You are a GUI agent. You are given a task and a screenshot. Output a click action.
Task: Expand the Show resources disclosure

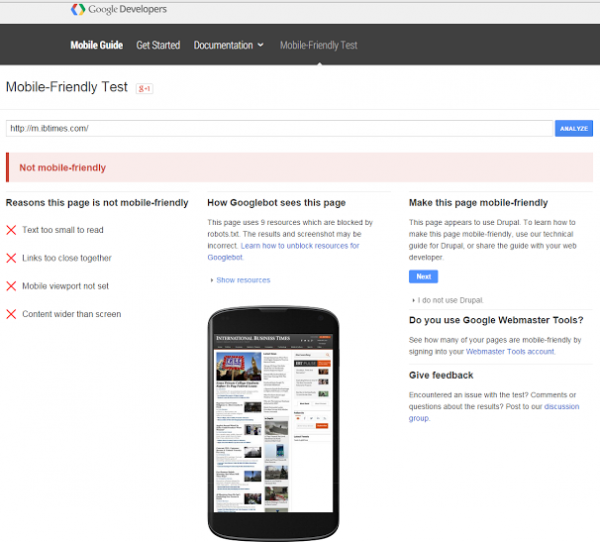coord(241,280)
